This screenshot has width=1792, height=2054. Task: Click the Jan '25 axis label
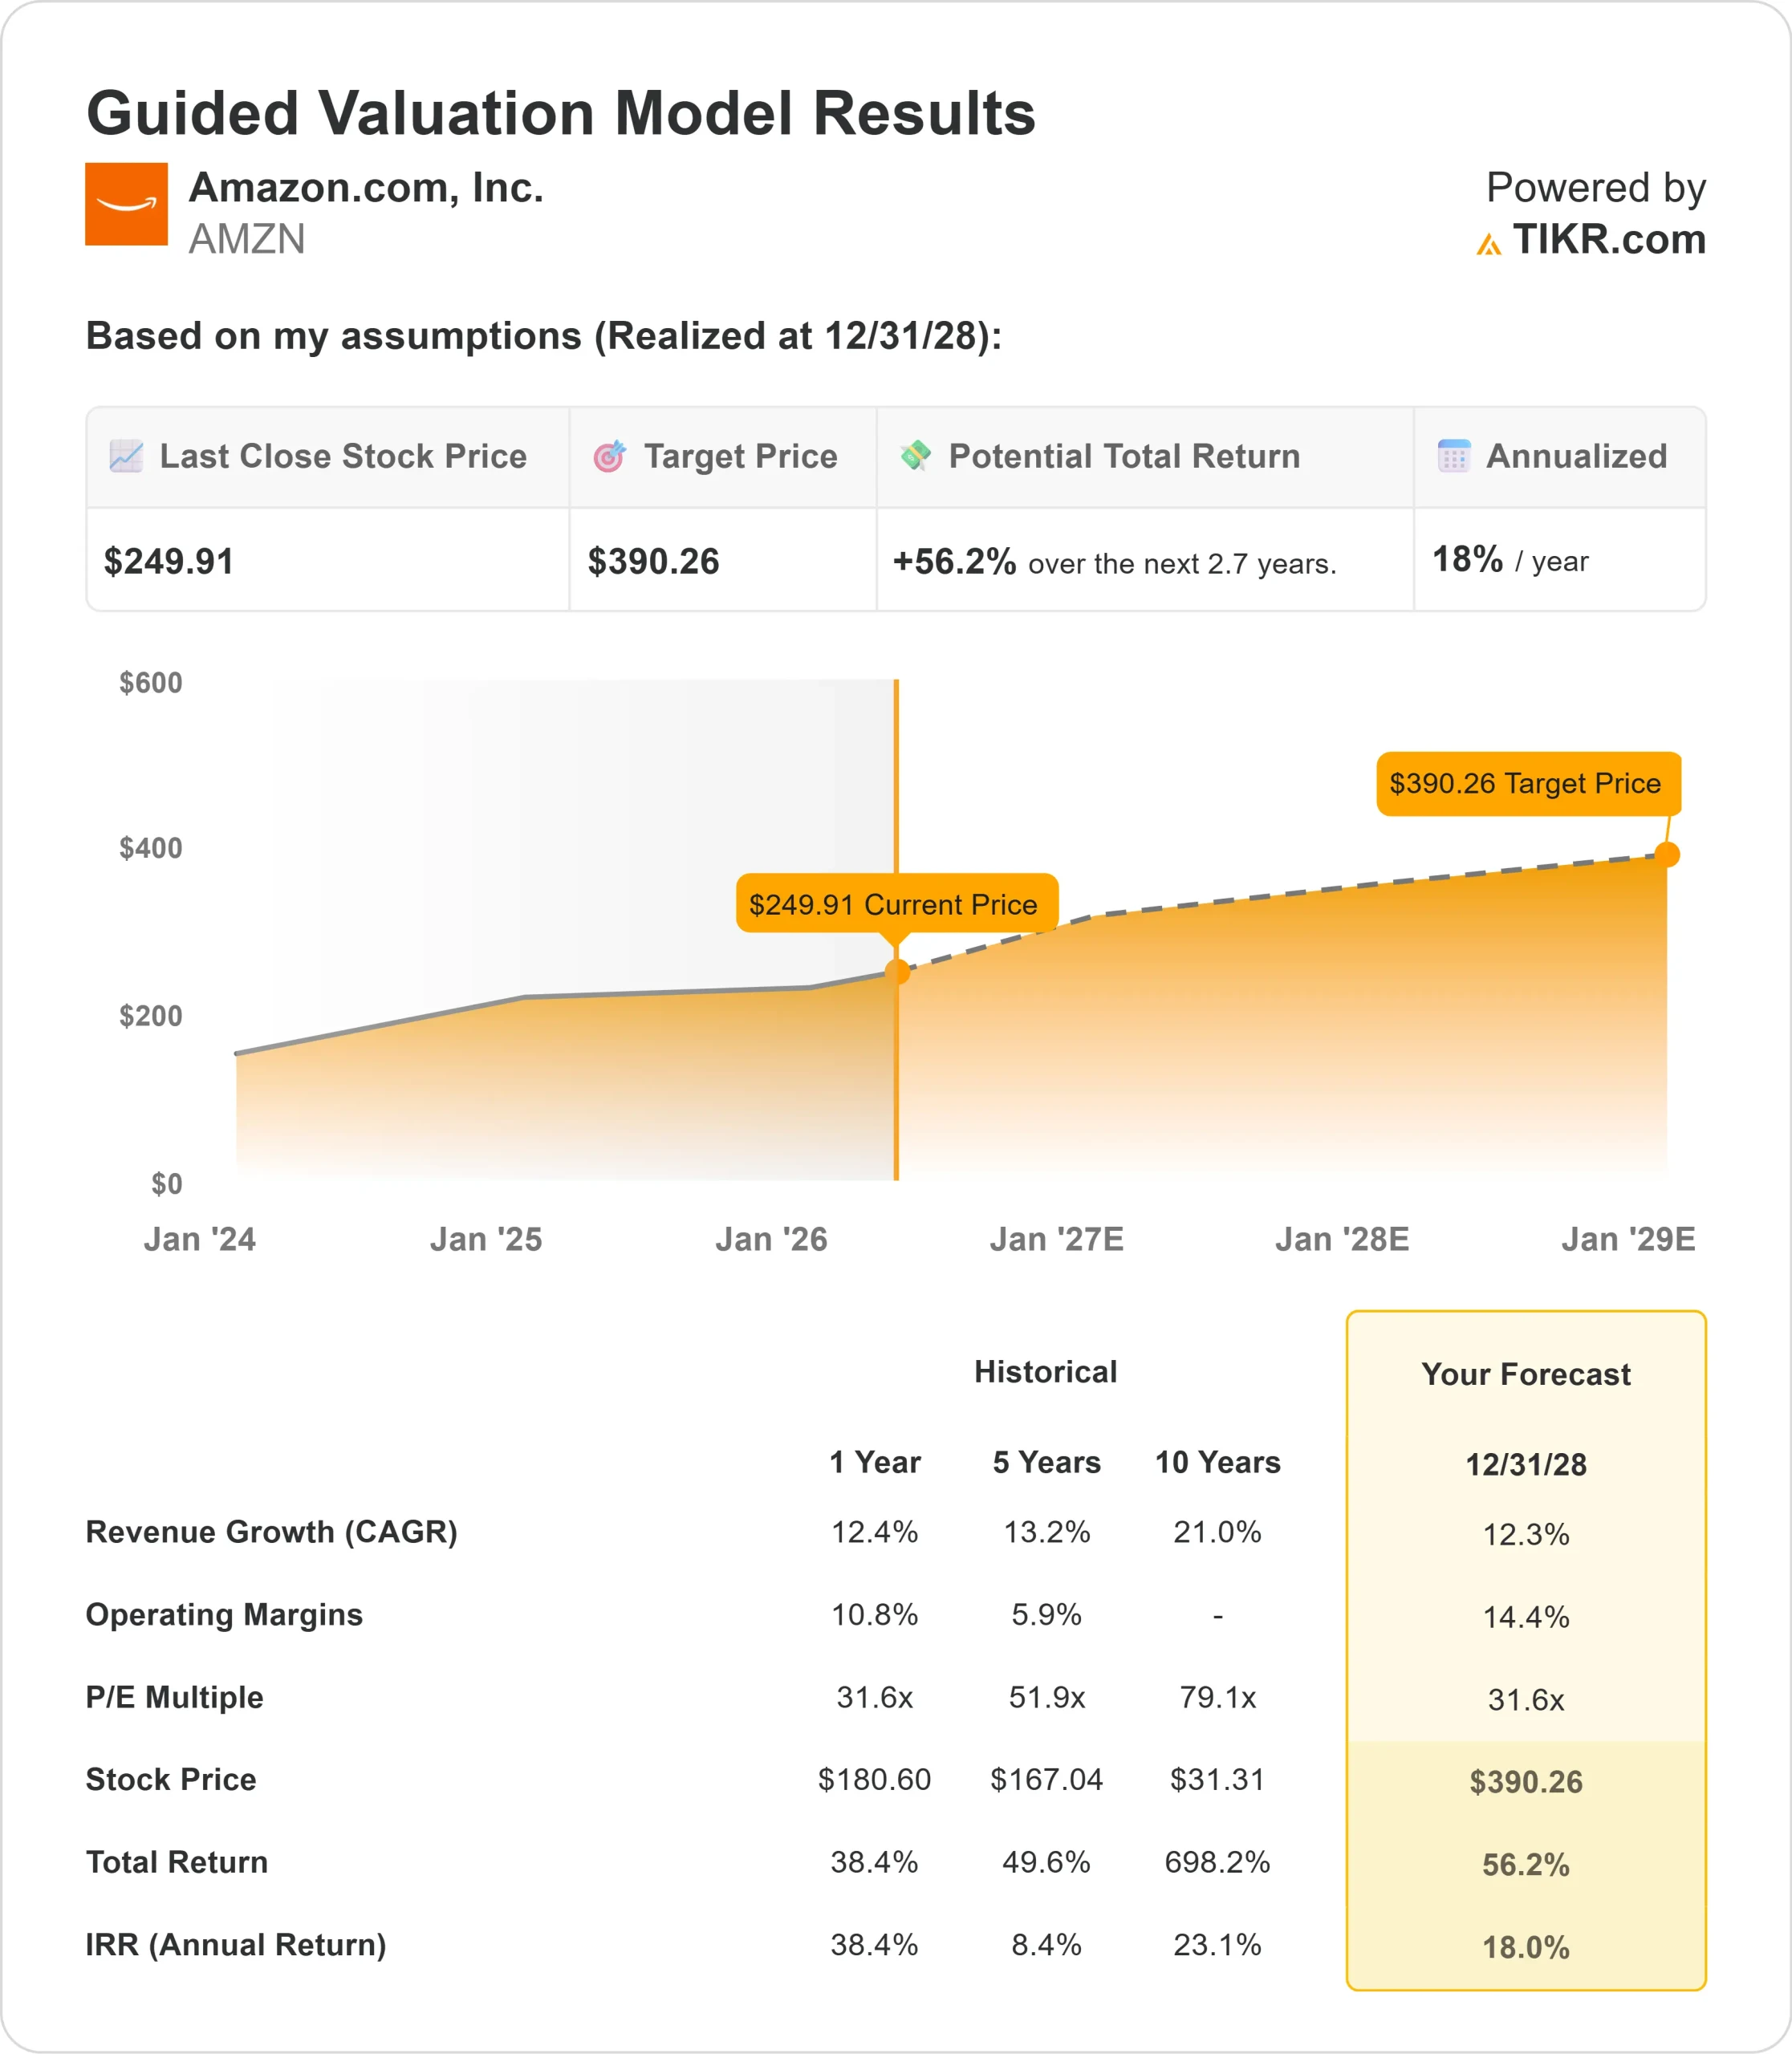(x=486, y=1240)
